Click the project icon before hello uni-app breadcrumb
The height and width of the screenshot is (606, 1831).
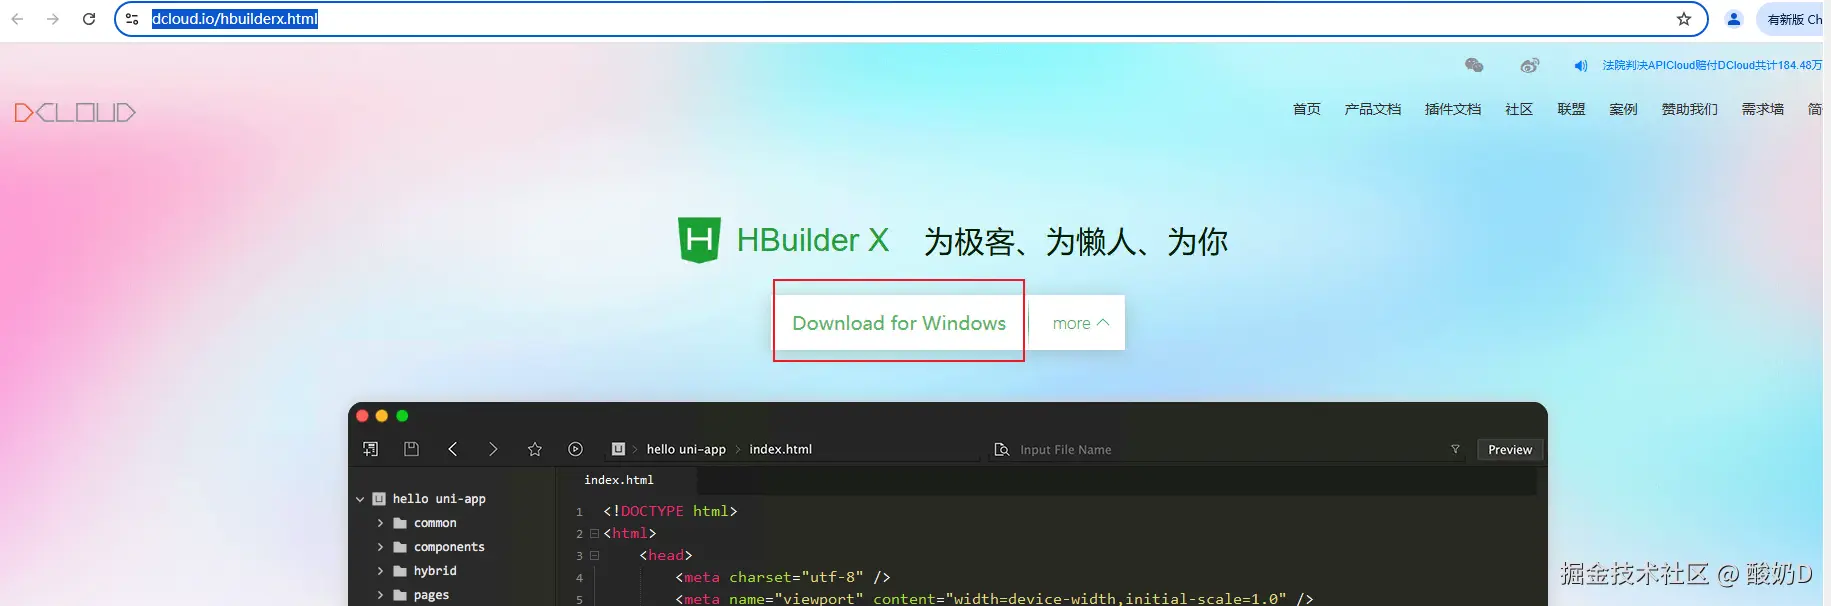(618, 449)
